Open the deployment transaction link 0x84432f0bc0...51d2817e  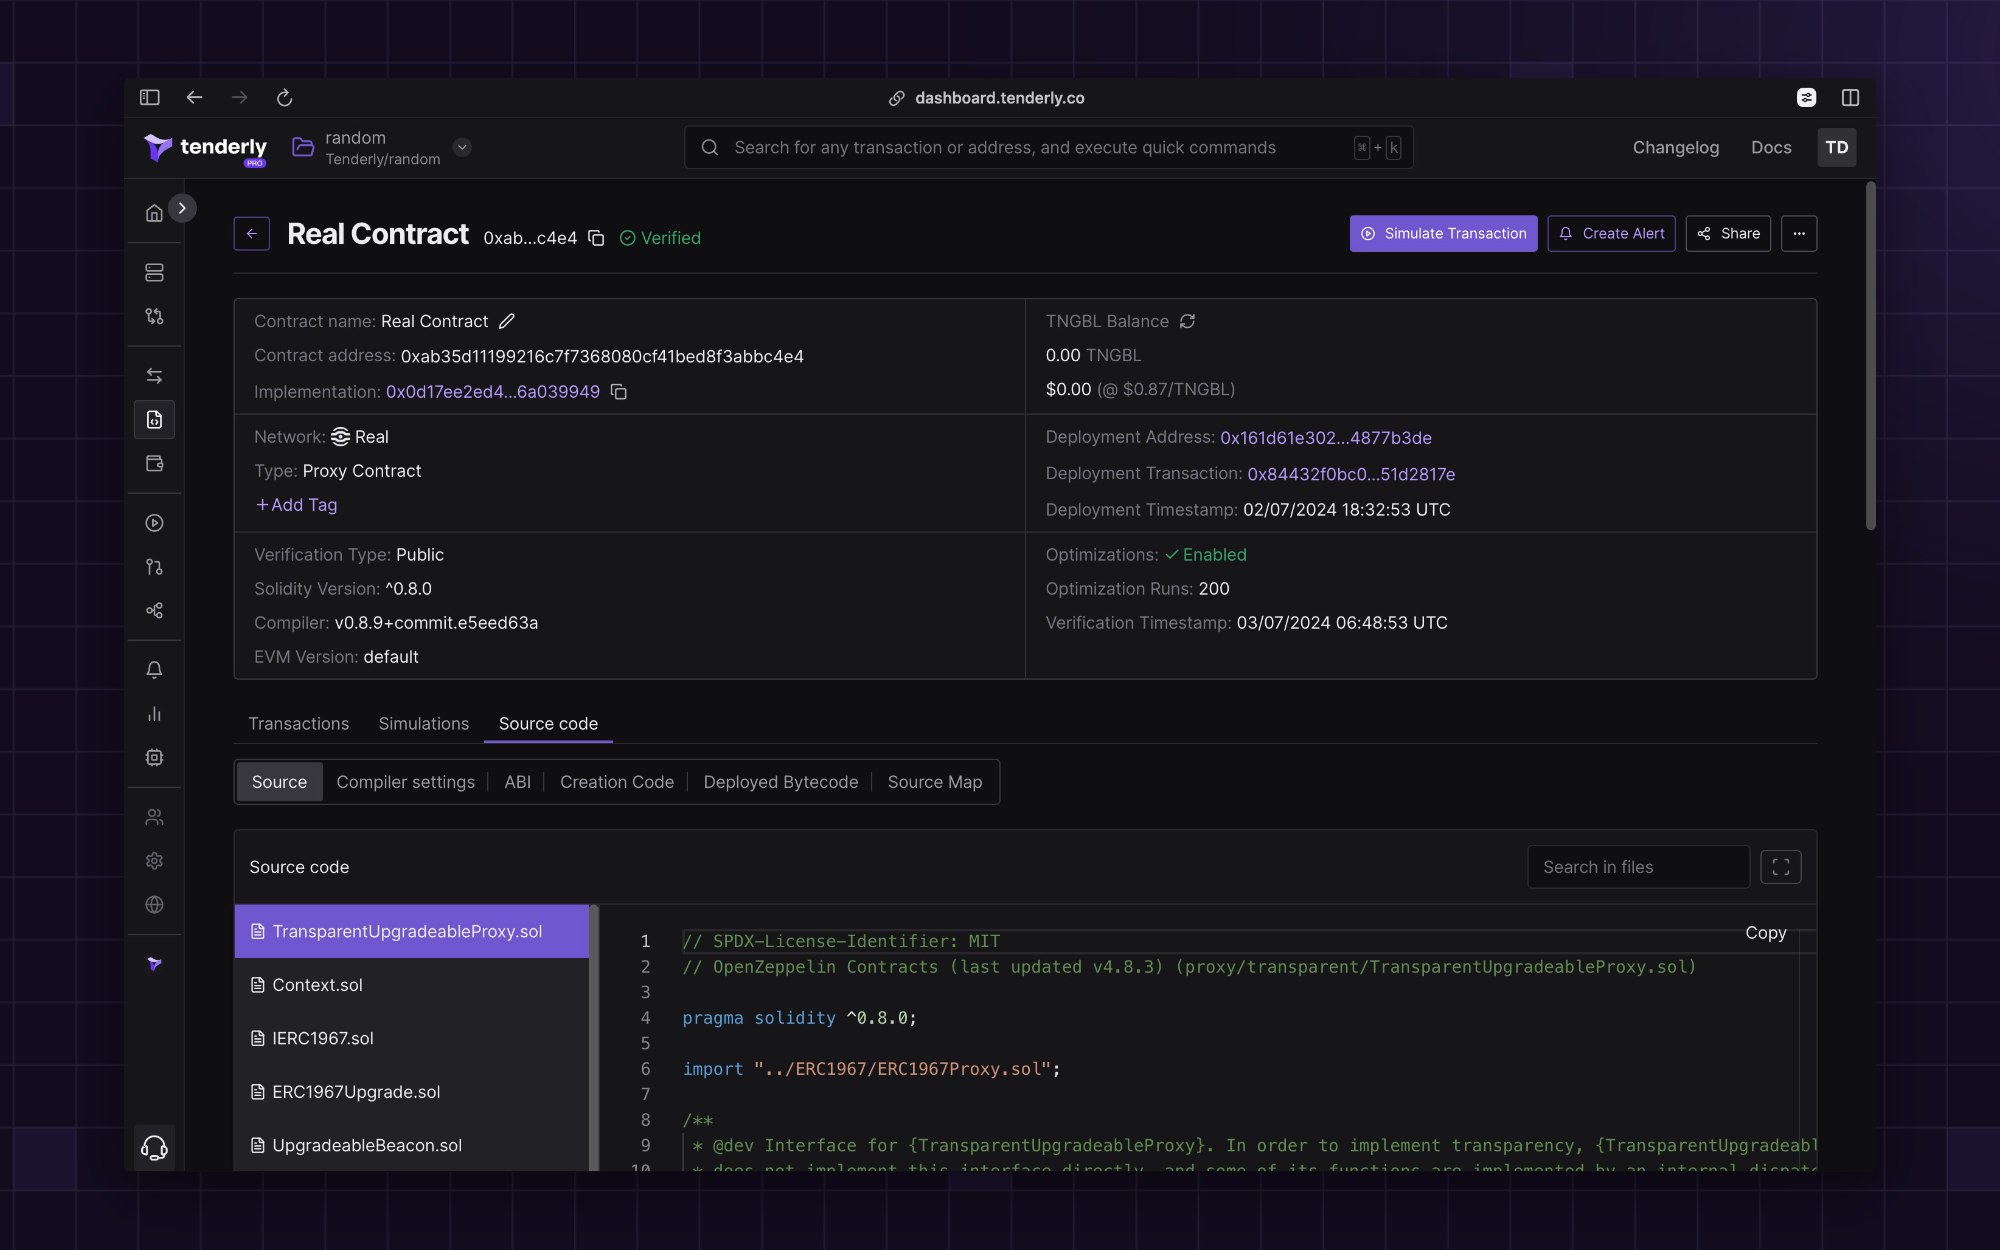(1351, 474)
